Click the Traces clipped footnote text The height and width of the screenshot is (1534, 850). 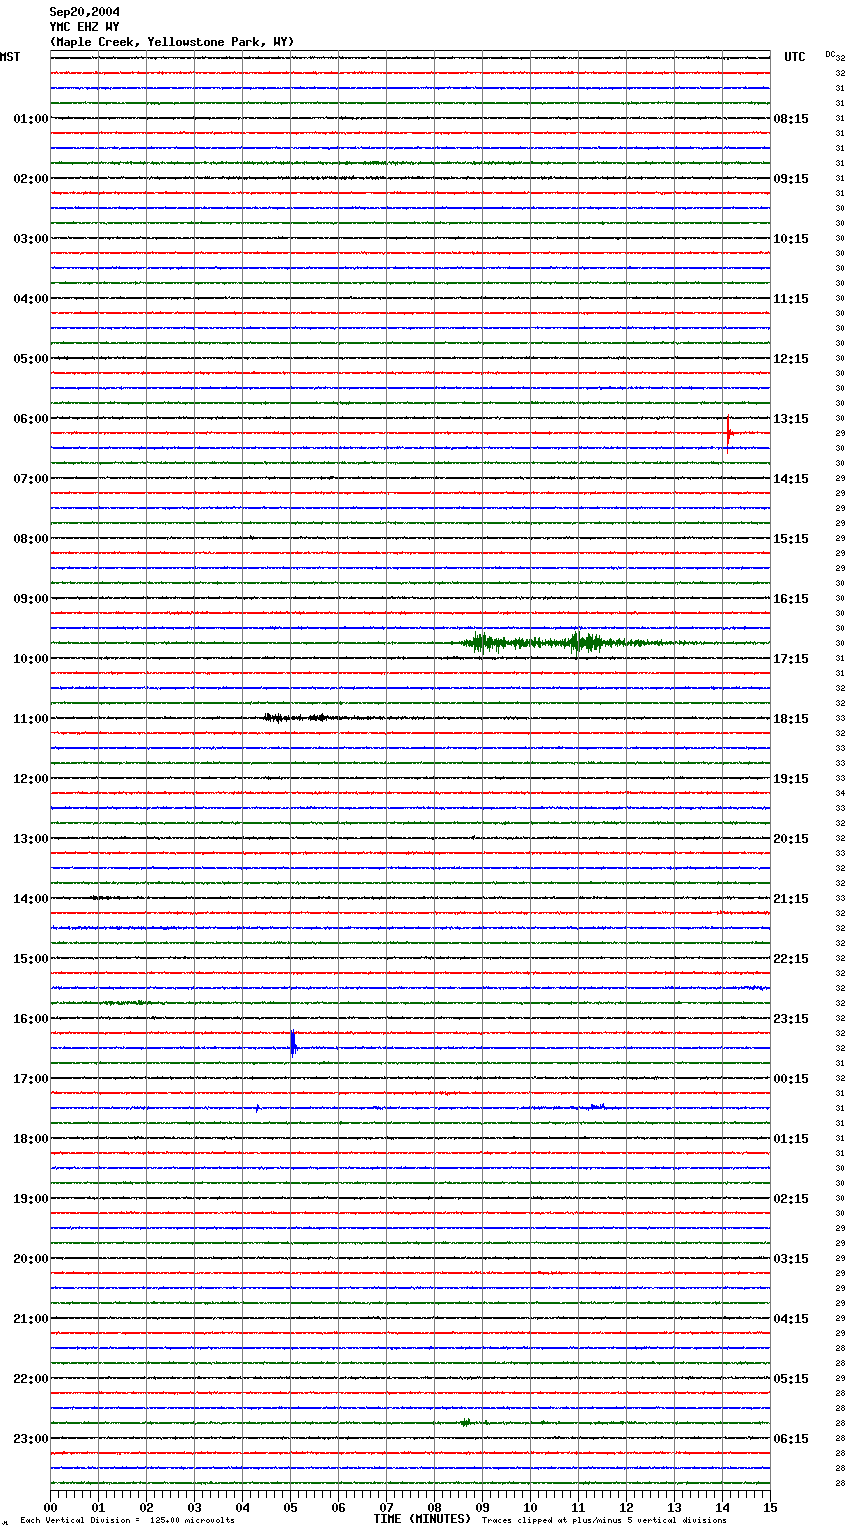coord(604,1521)
